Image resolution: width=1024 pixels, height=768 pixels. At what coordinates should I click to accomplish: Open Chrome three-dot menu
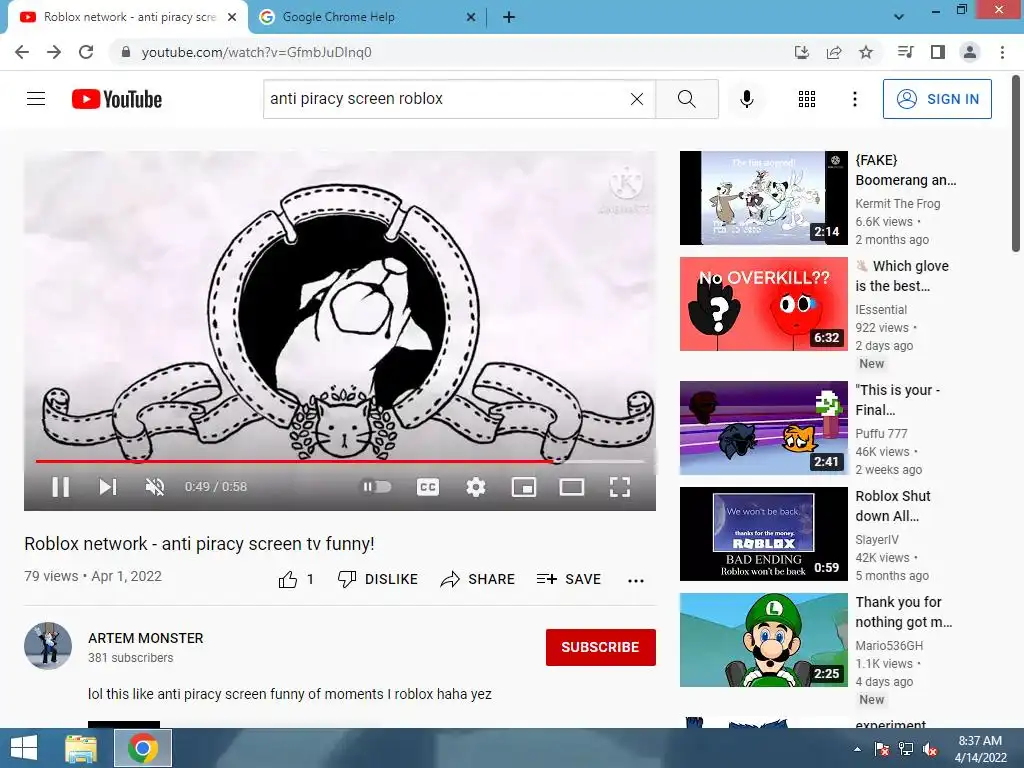[x=1002, y=52]
